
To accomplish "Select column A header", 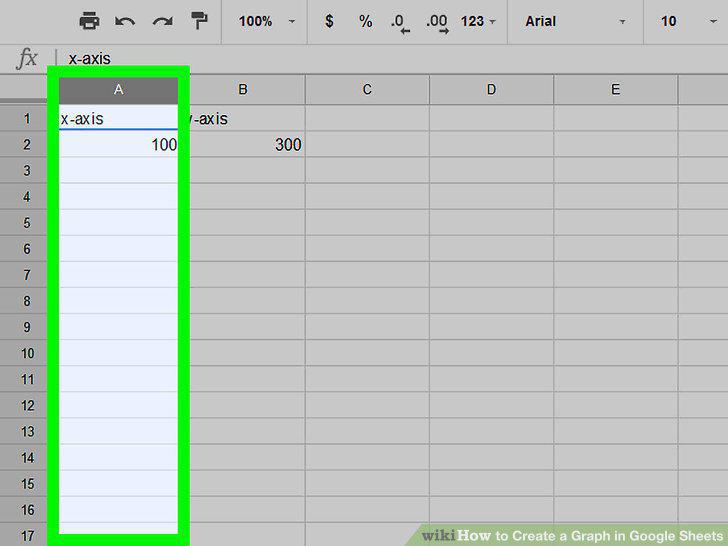I will tap(118, 90).
